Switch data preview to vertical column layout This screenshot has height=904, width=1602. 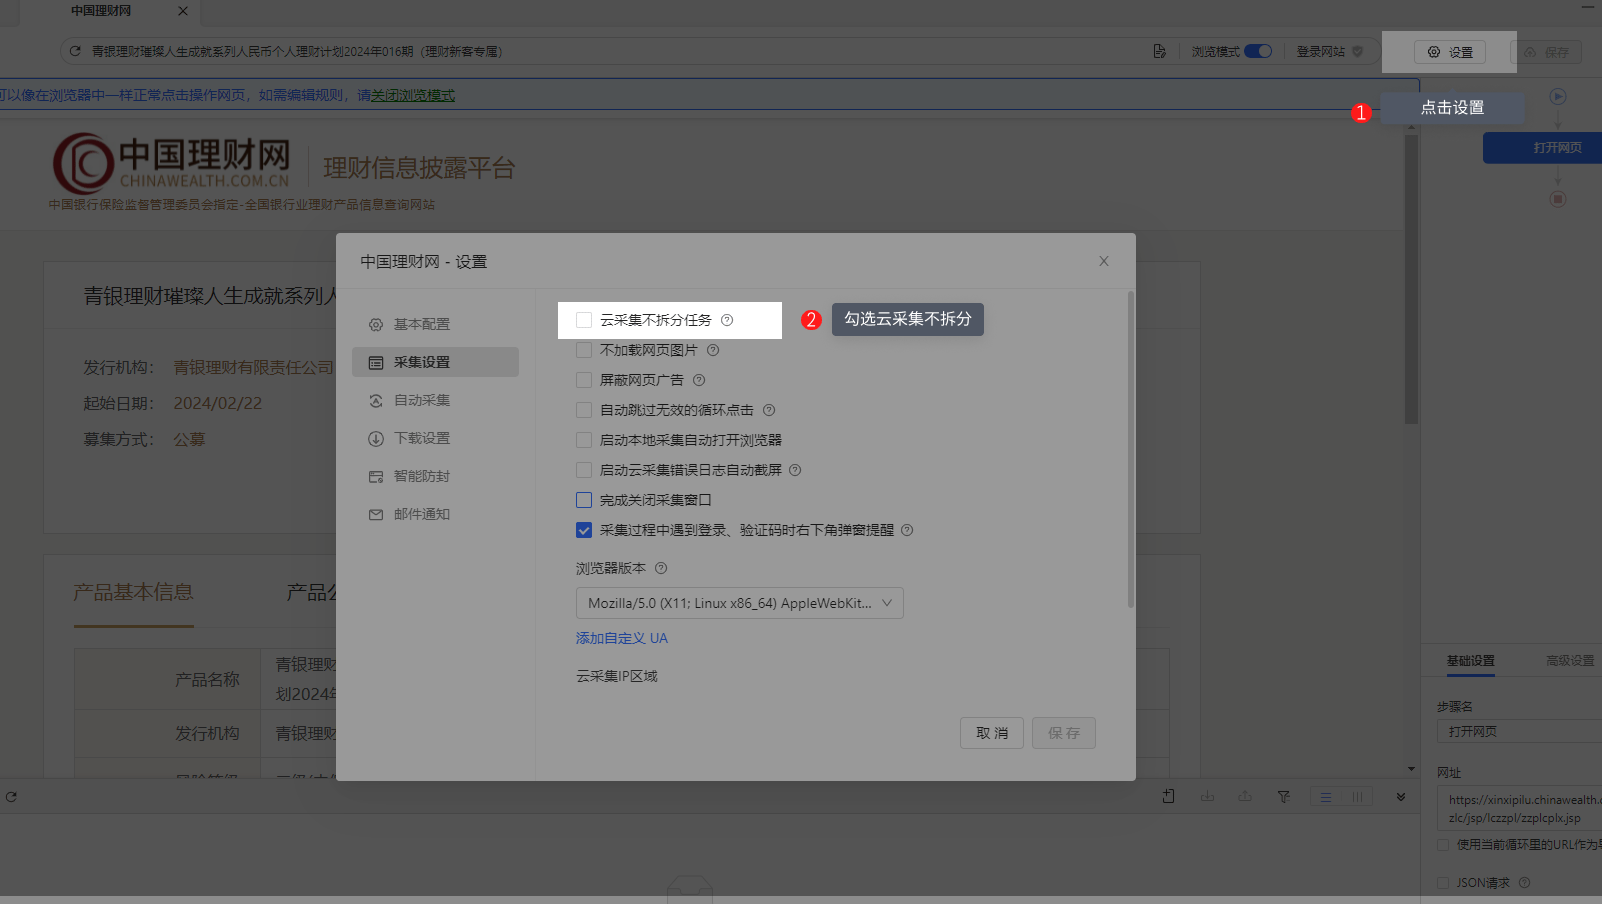[1357, 797]
